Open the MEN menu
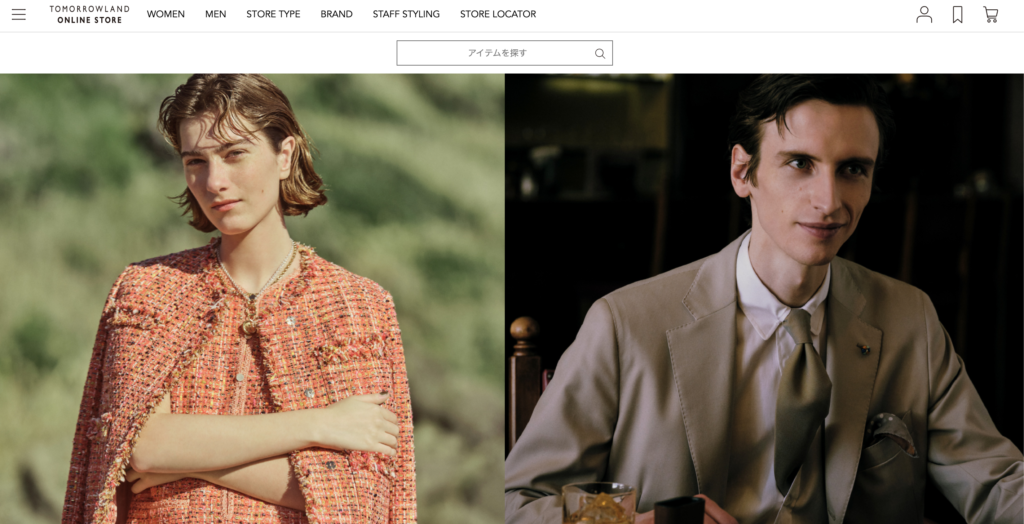 click(216, 14)
